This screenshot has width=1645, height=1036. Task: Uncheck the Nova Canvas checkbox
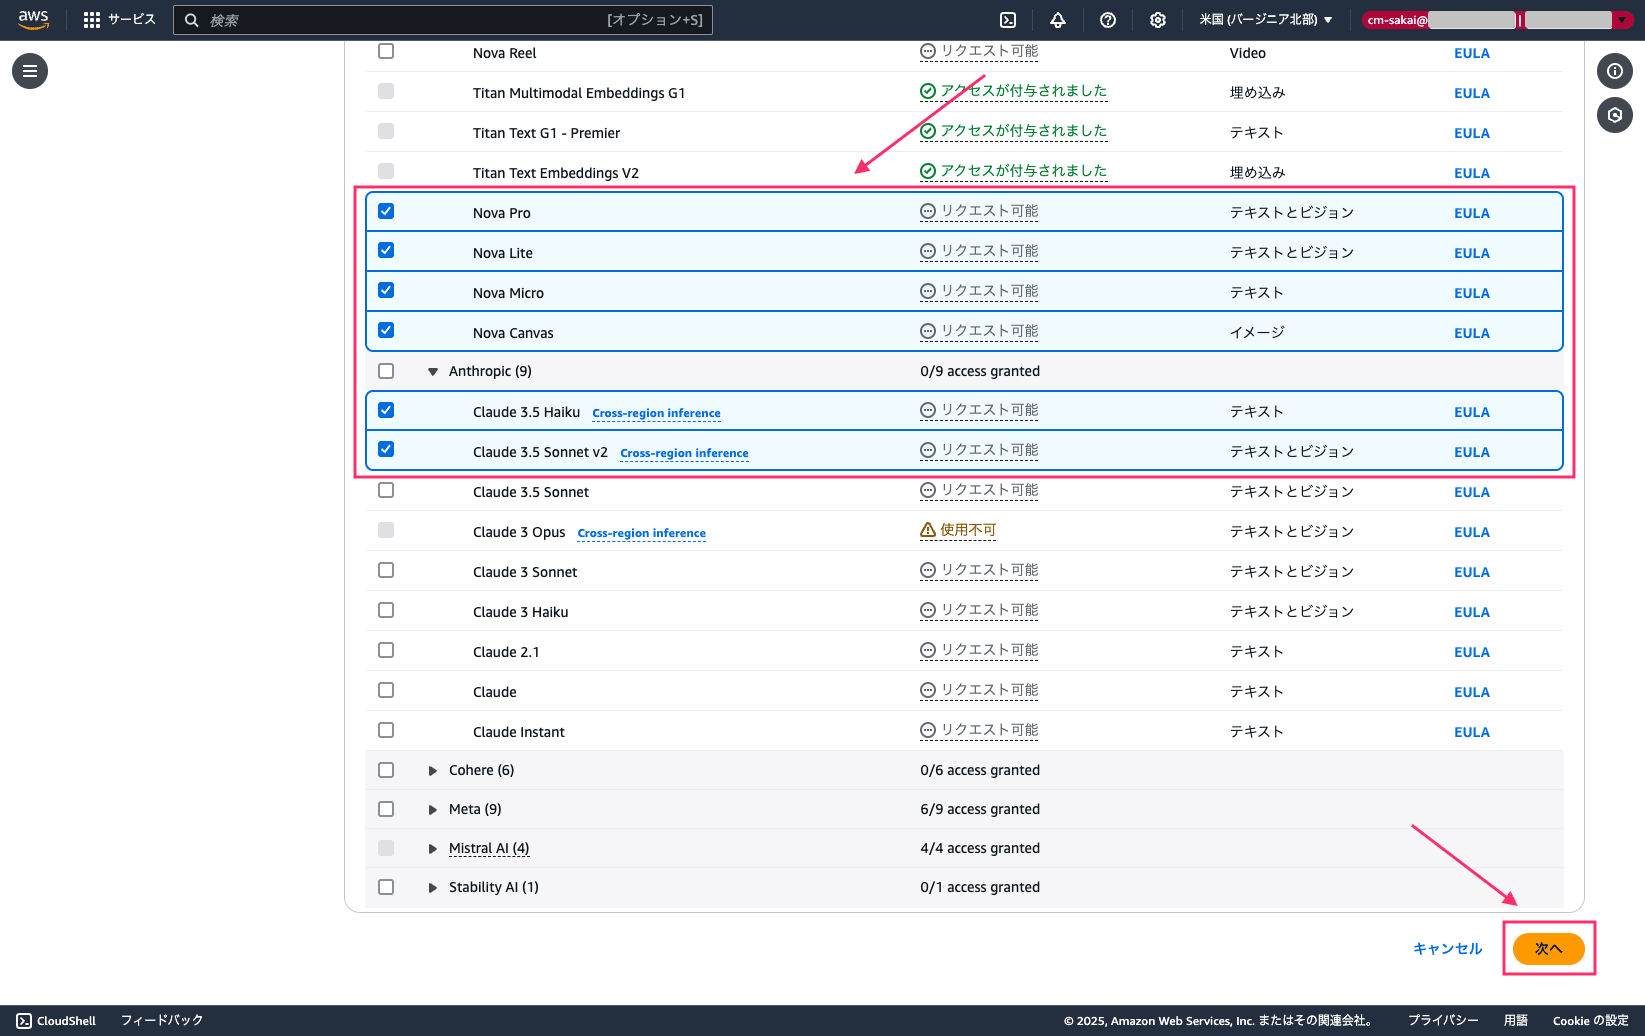click(386, 330)
